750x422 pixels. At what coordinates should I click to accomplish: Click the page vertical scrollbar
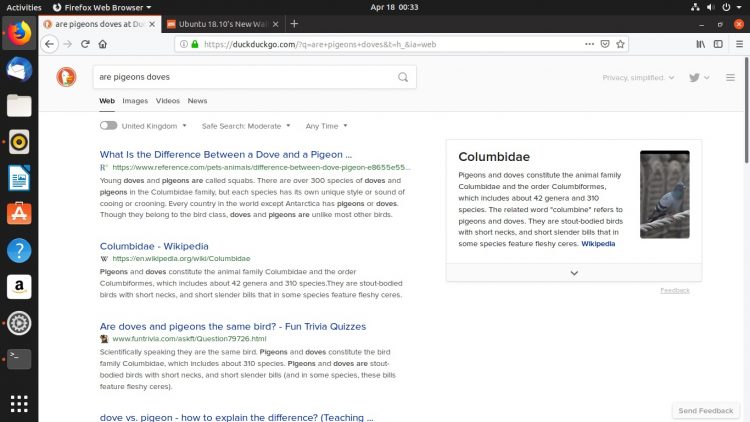pyautogui.click(x=746, y=110)
